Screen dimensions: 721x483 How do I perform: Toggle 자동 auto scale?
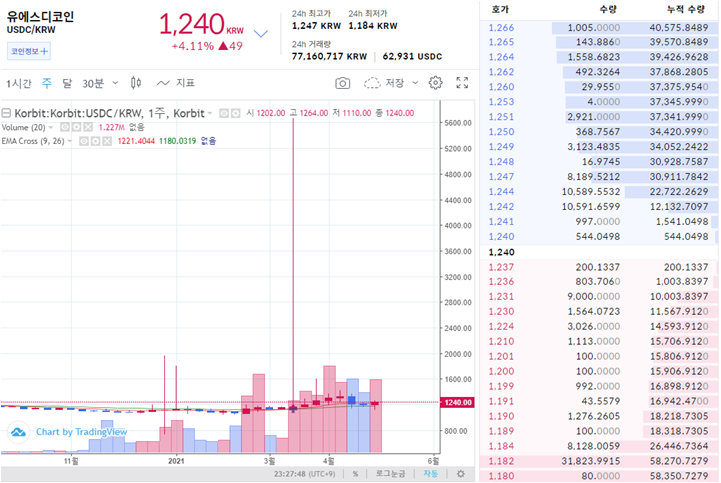[x=430, y=473]
